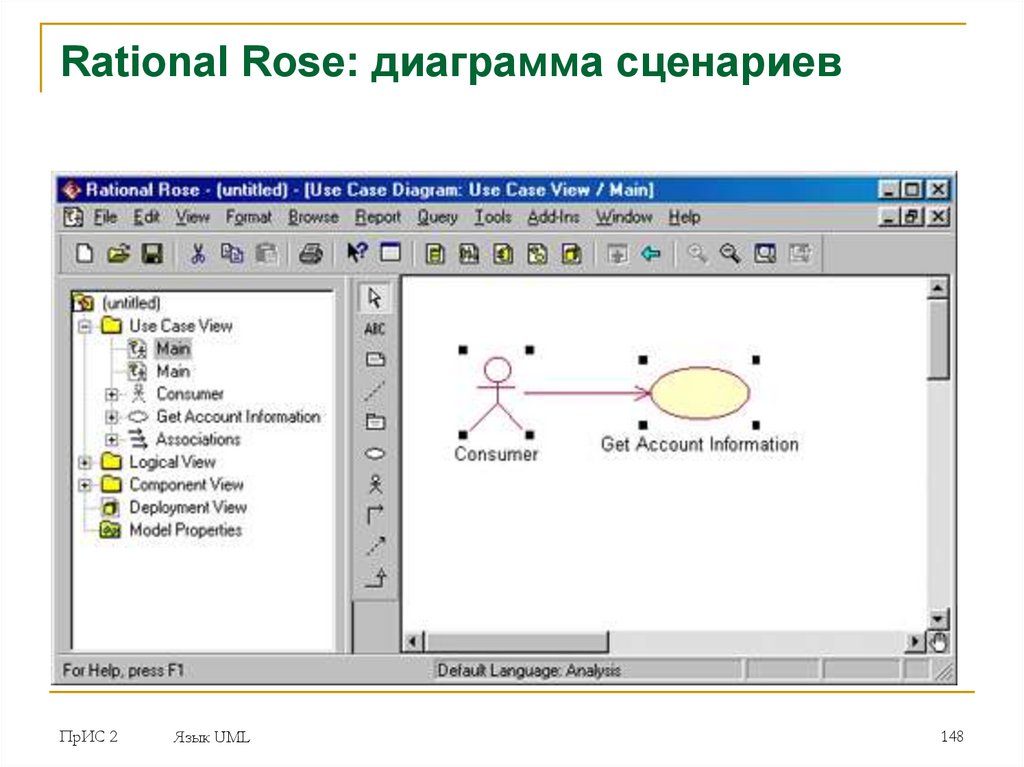Open the Help menu
Viewport: 1024px width, 767px height.
tap(684, 217)
